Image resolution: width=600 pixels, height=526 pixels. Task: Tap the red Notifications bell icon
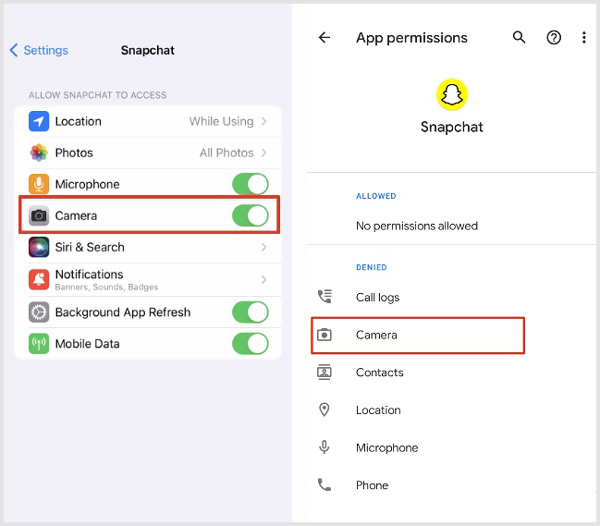(39, 280)
